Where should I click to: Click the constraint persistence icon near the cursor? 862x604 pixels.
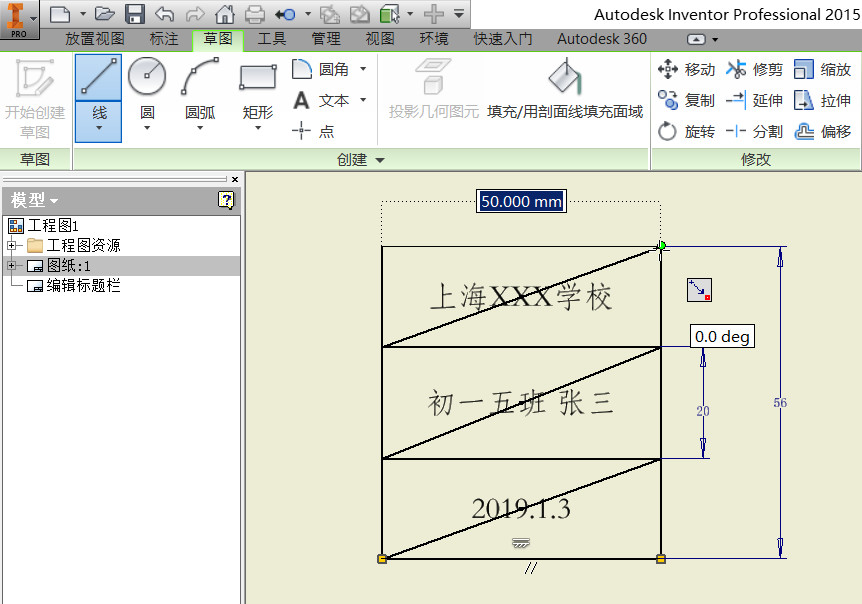[x=699, y=290]
